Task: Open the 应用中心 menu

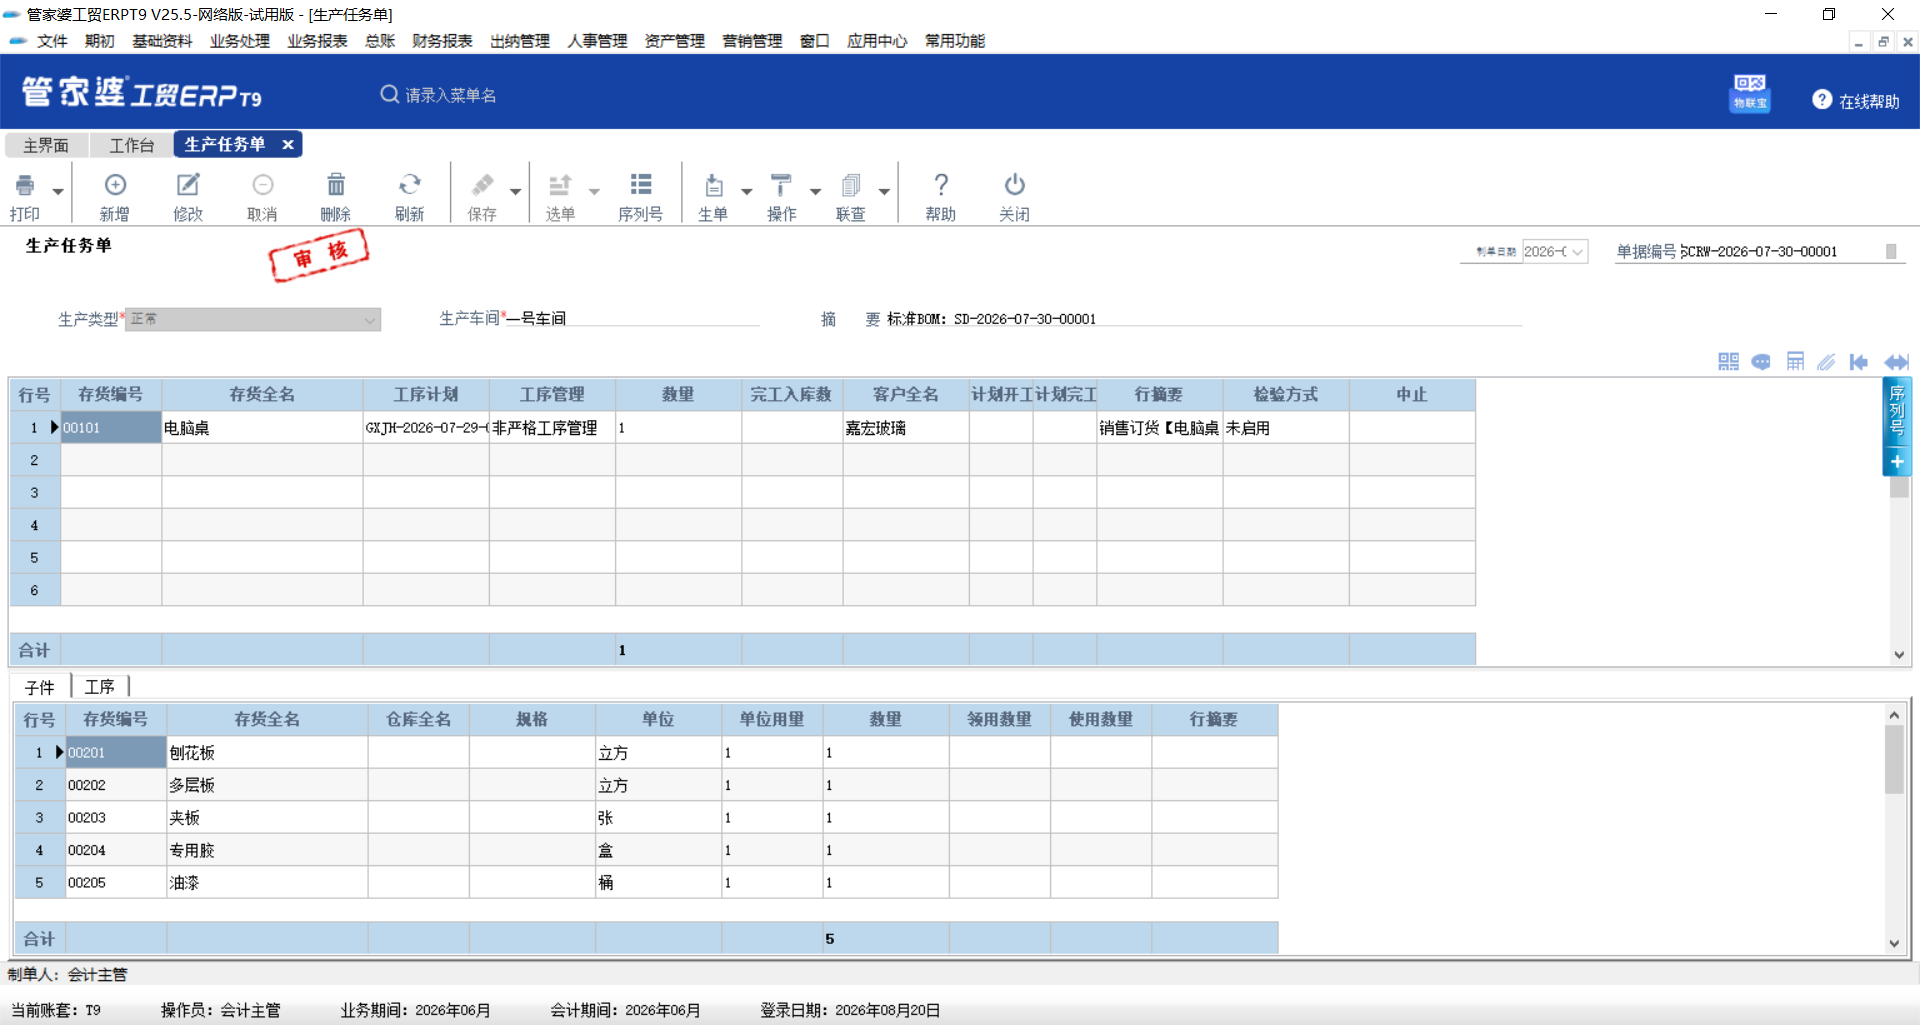Action: (x=877, y=41)
